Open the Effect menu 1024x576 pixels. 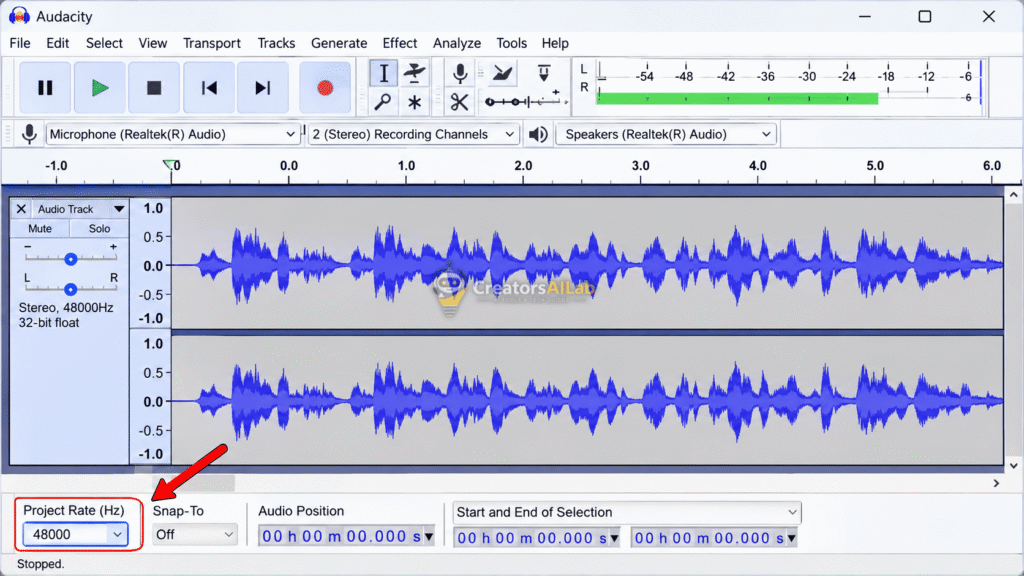[400, 43]
